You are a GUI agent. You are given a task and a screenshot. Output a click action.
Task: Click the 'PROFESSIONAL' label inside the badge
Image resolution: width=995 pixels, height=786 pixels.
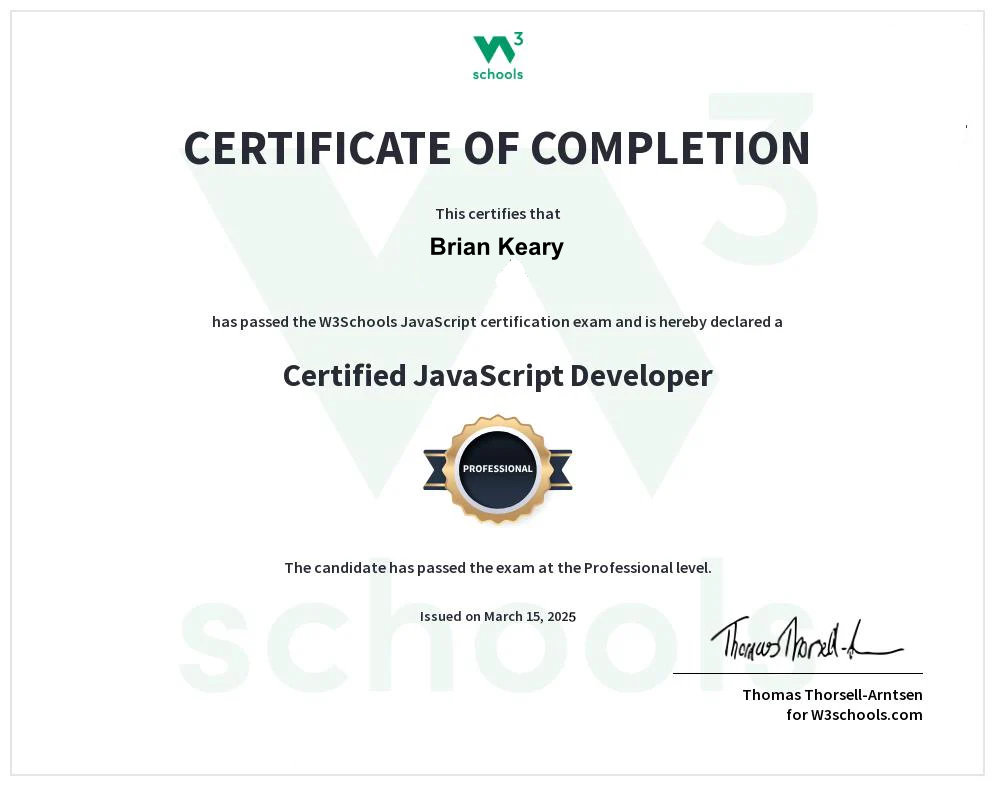[497, 468]
